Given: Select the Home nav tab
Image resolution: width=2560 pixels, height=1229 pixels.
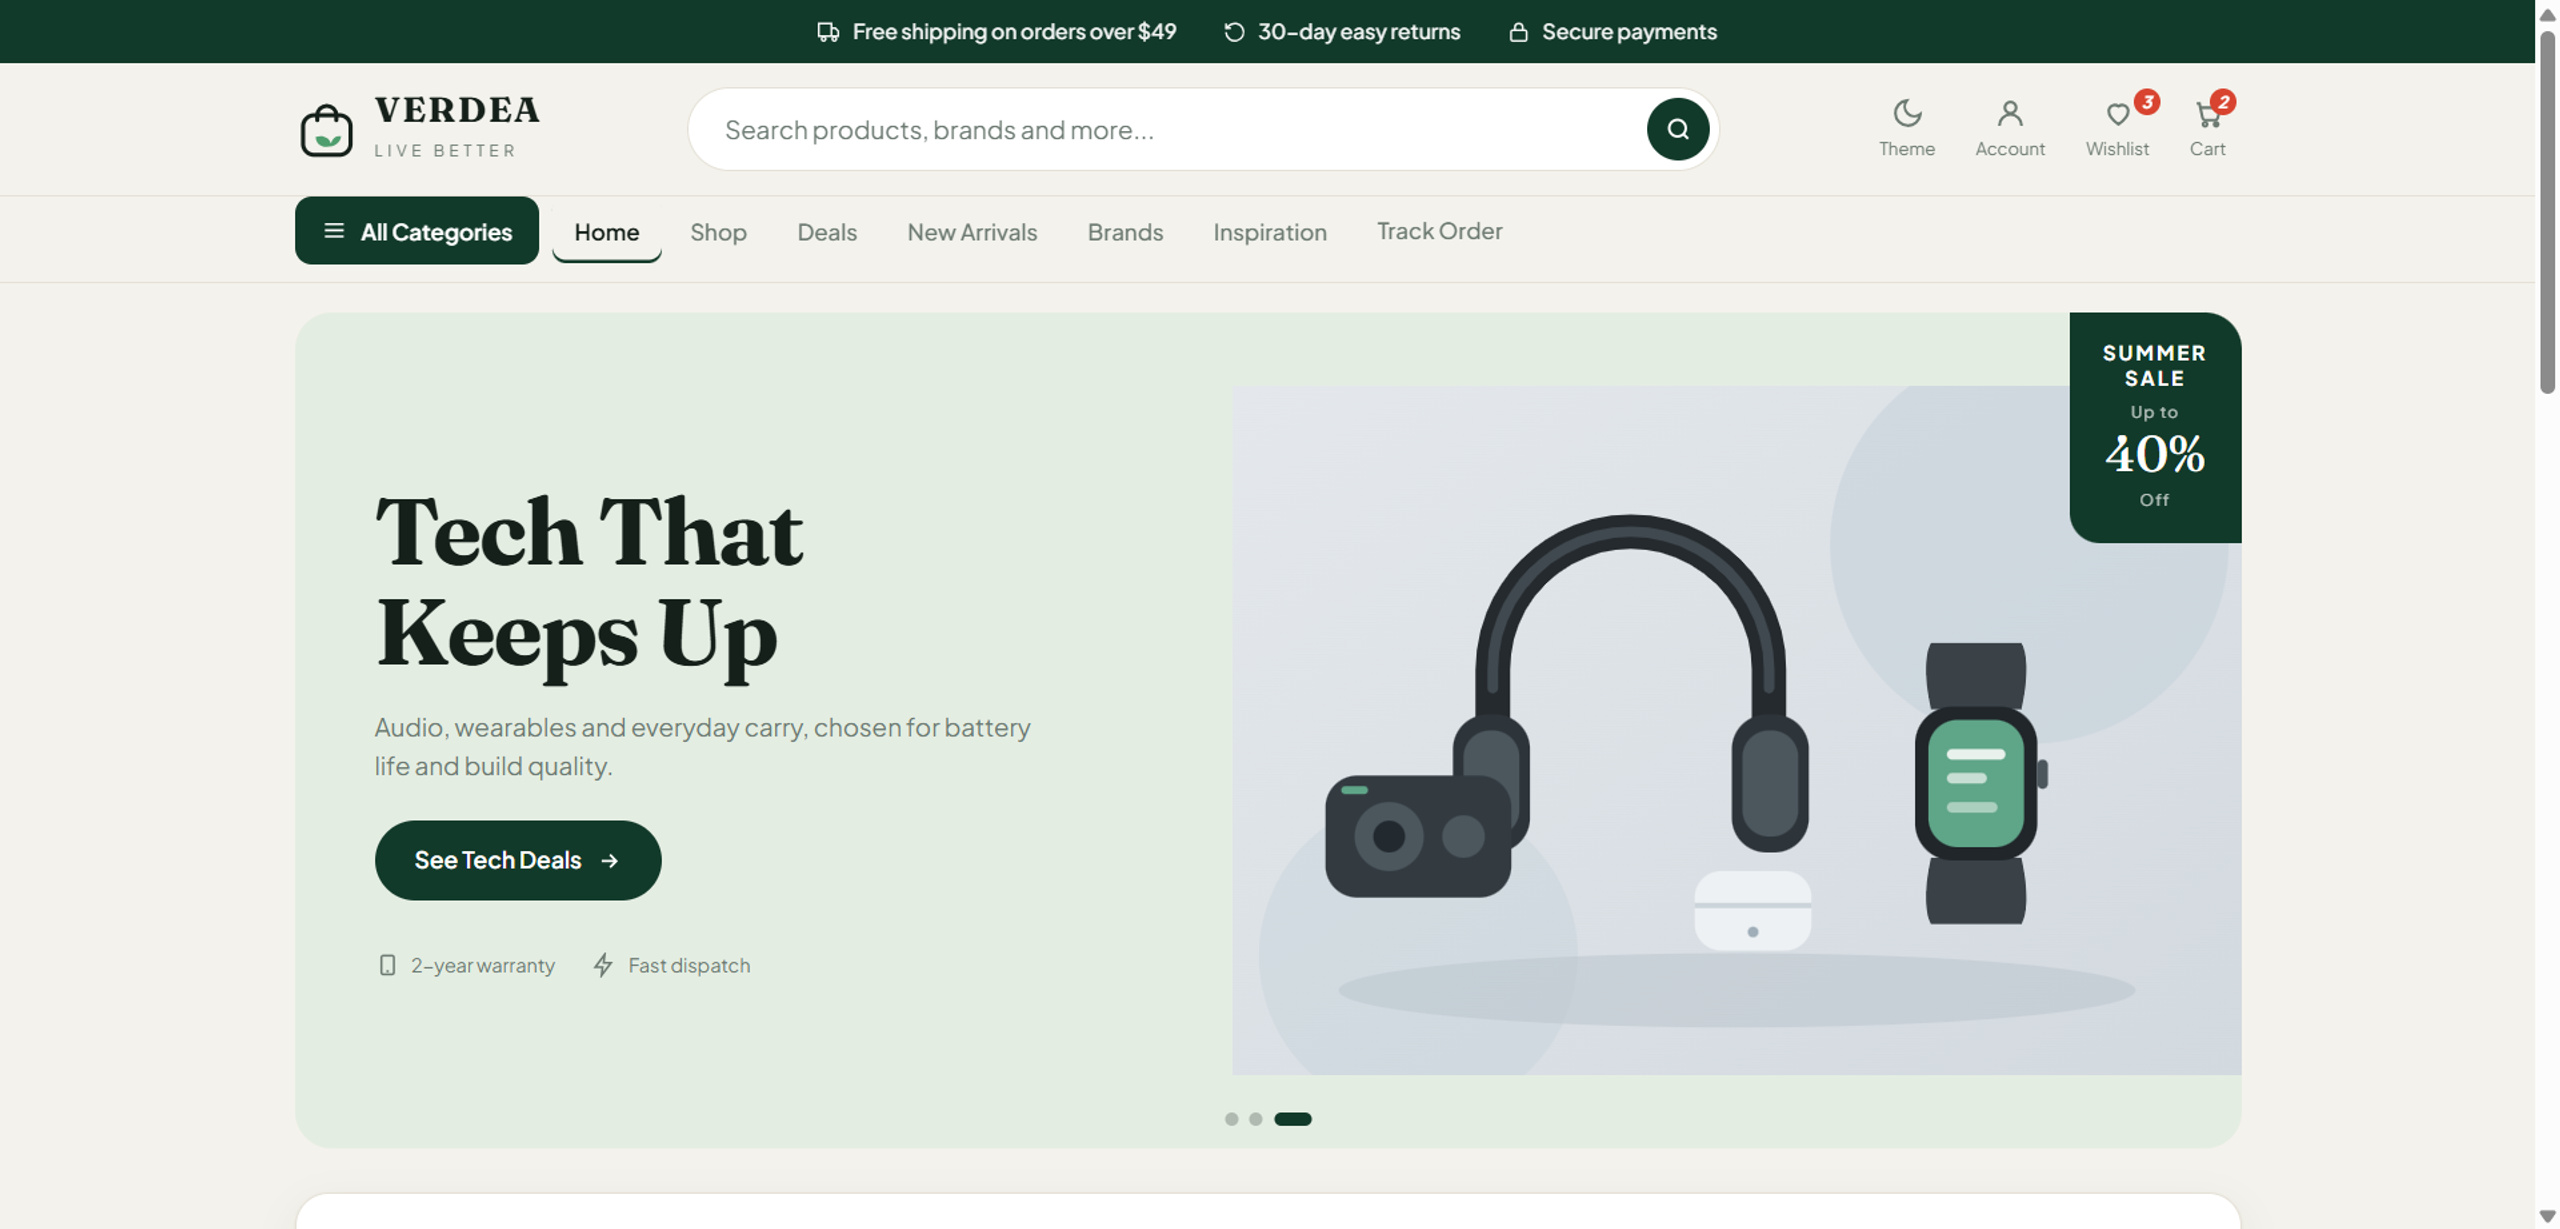Looking at the screenshot, I should [606, 232].
